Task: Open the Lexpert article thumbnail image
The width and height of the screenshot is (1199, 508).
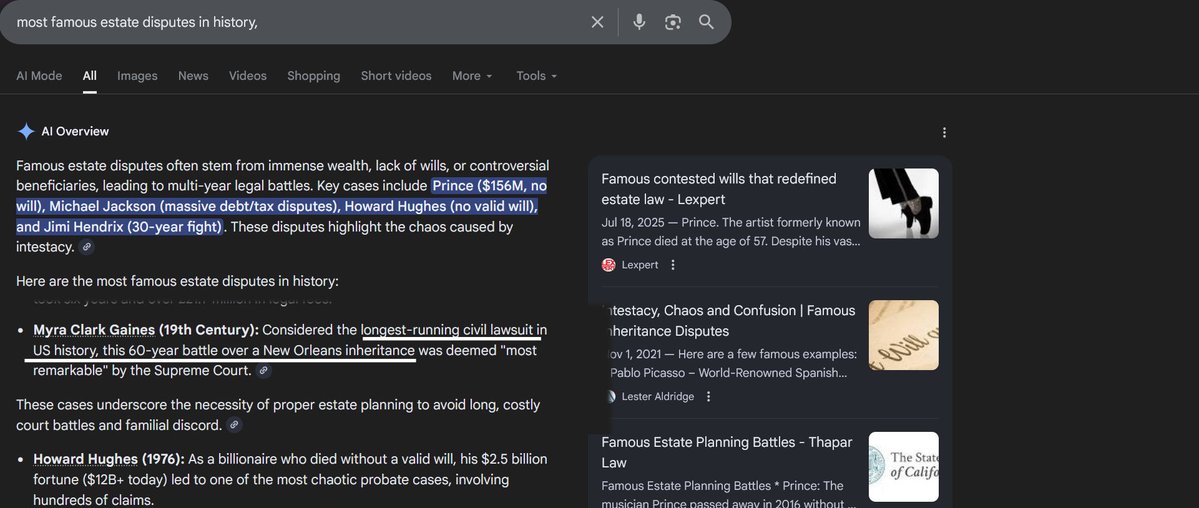Action: [x=903, y=204]
